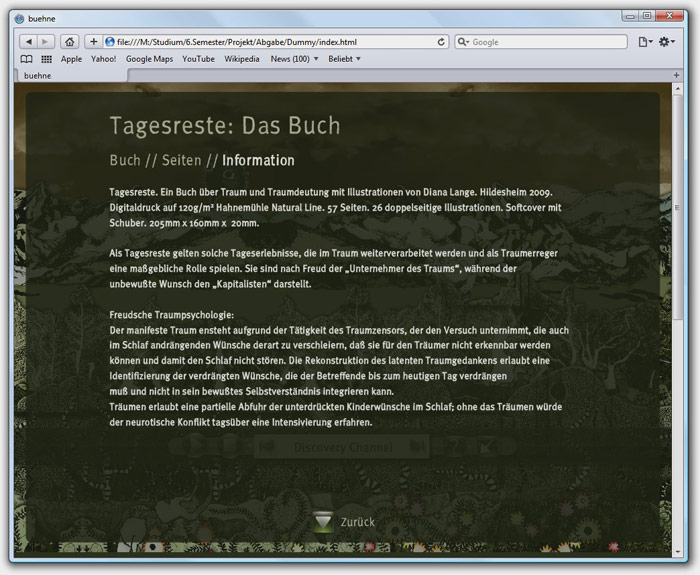Screen dimensions: 700x575
Task: Expand the News (100) bookmarks folder
Action: pos(295,59)
